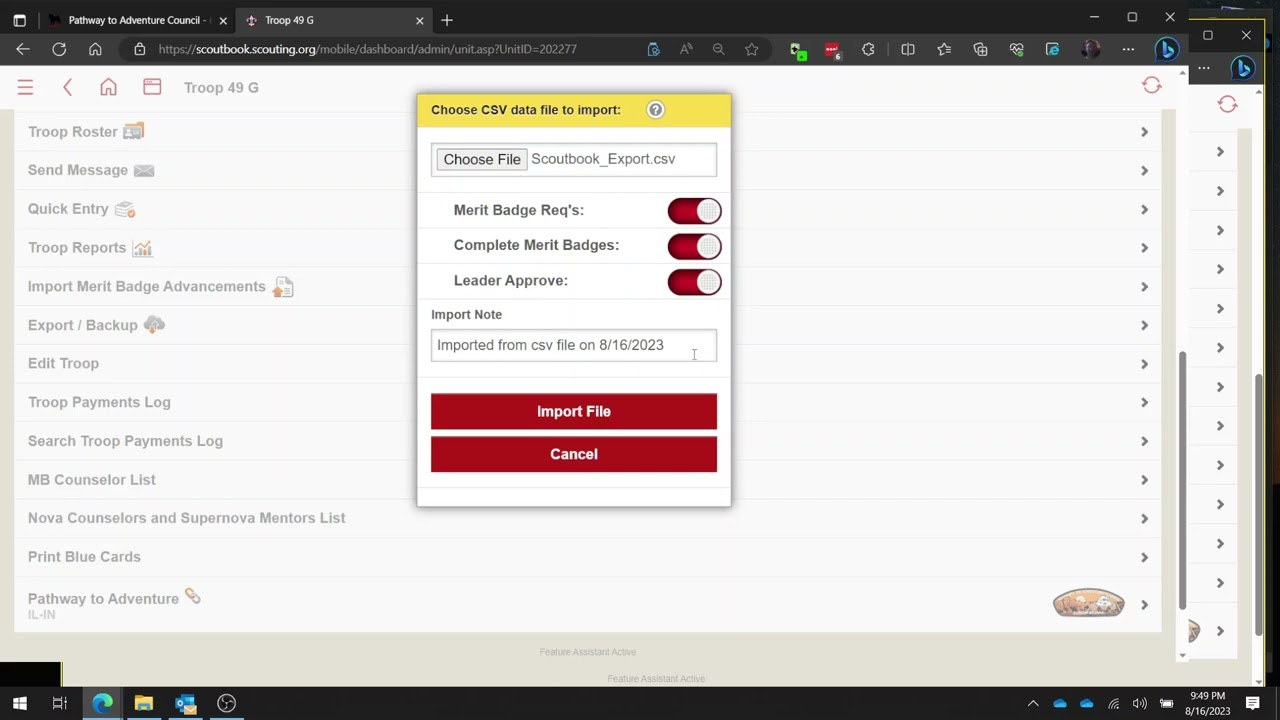Expand the Edit Troop row chevron
The height and width of the screenshot is (720, 1280).
[1144, 364]
